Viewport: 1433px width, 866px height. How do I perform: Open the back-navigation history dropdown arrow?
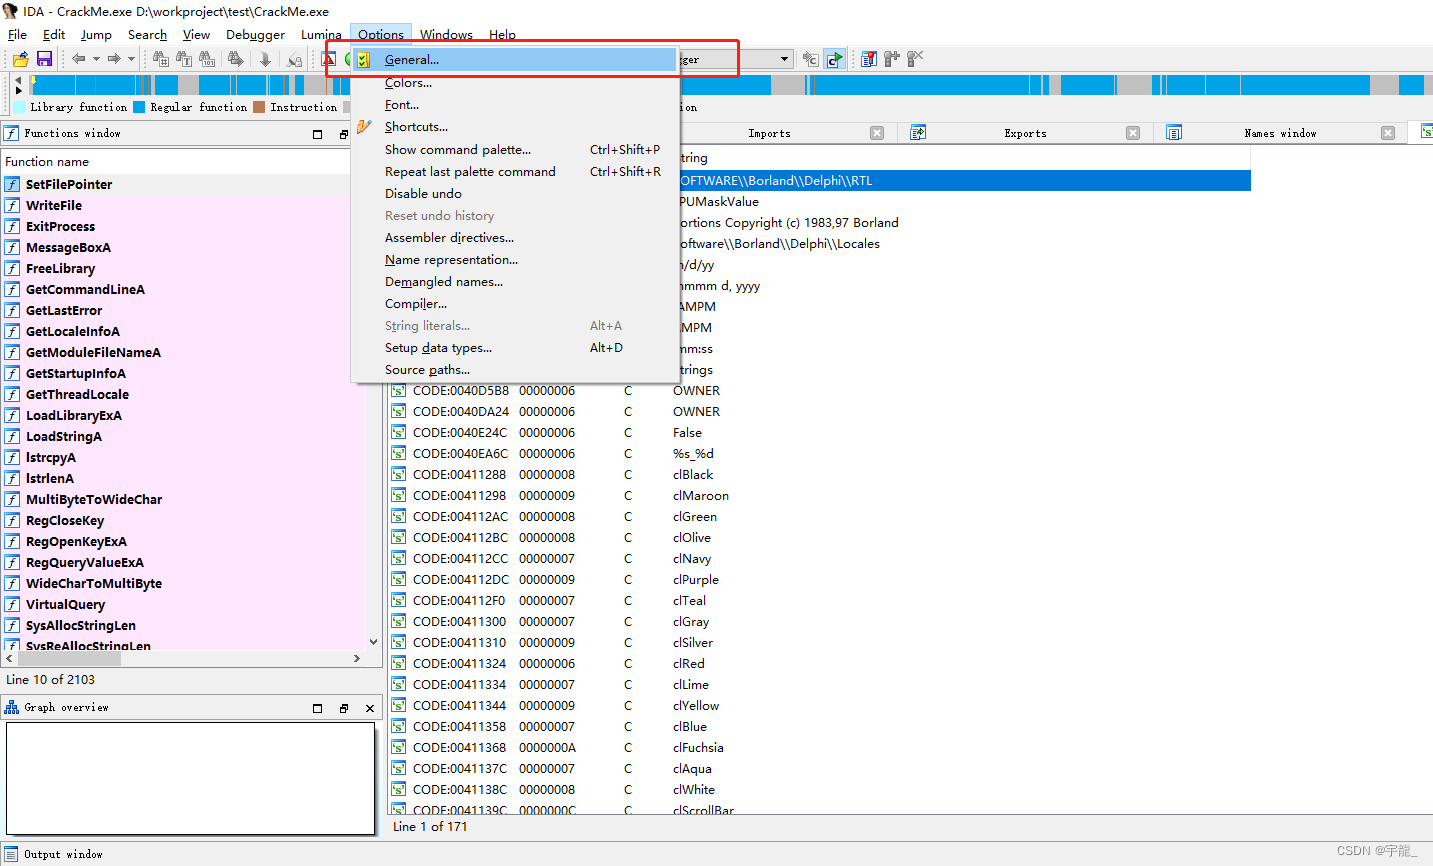point(96,59)
